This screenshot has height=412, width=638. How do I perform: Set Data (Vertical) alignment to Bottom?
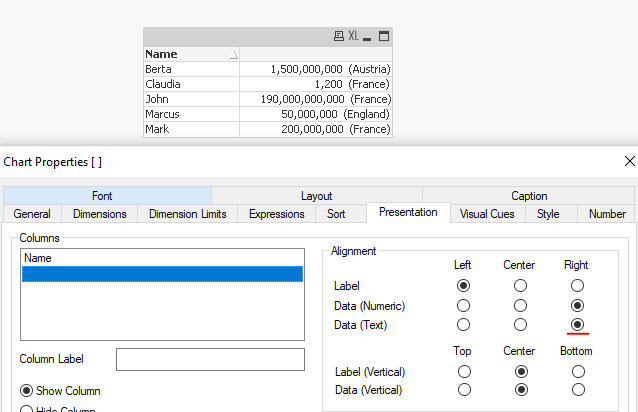(576, 390)
